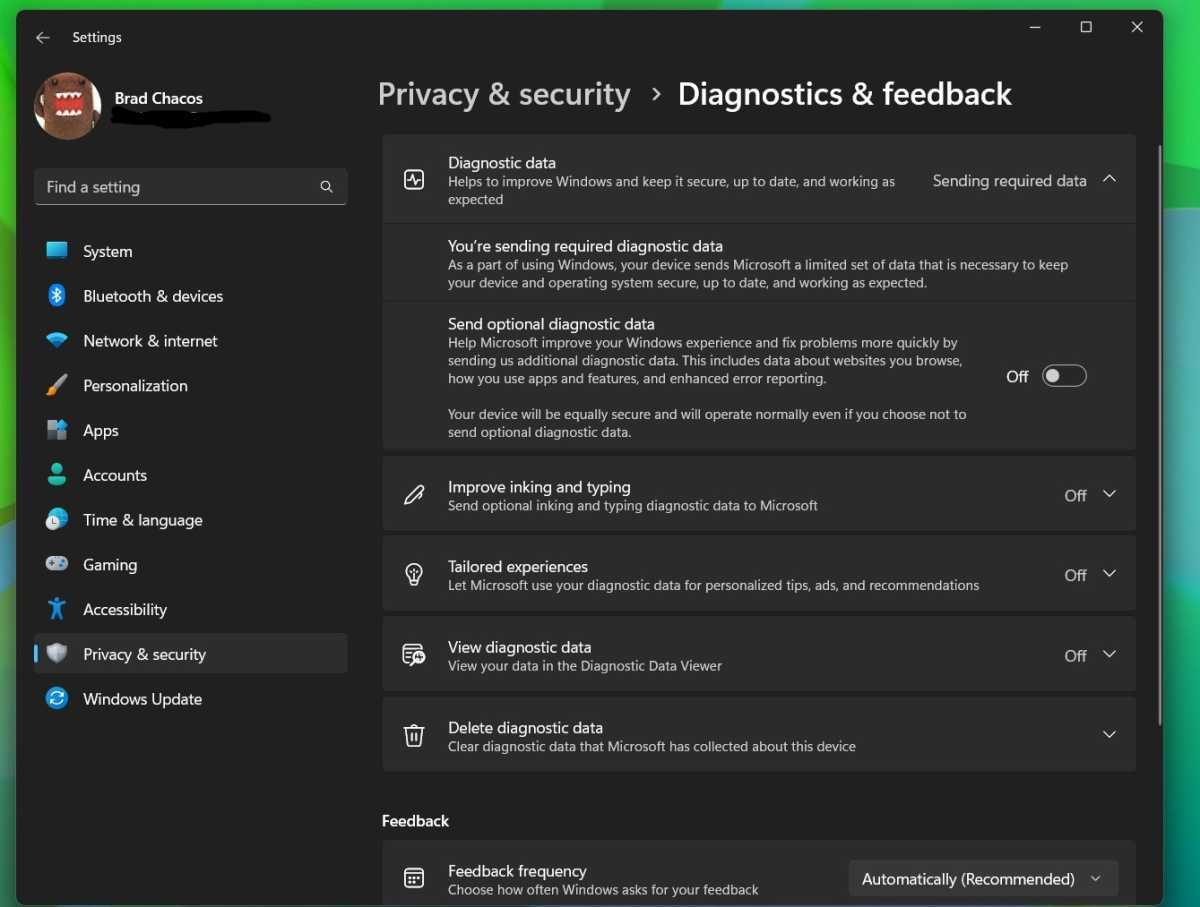Click the Bluetooth icon in sidebar
Screen dimensions: 1200x907
(57, 296)
